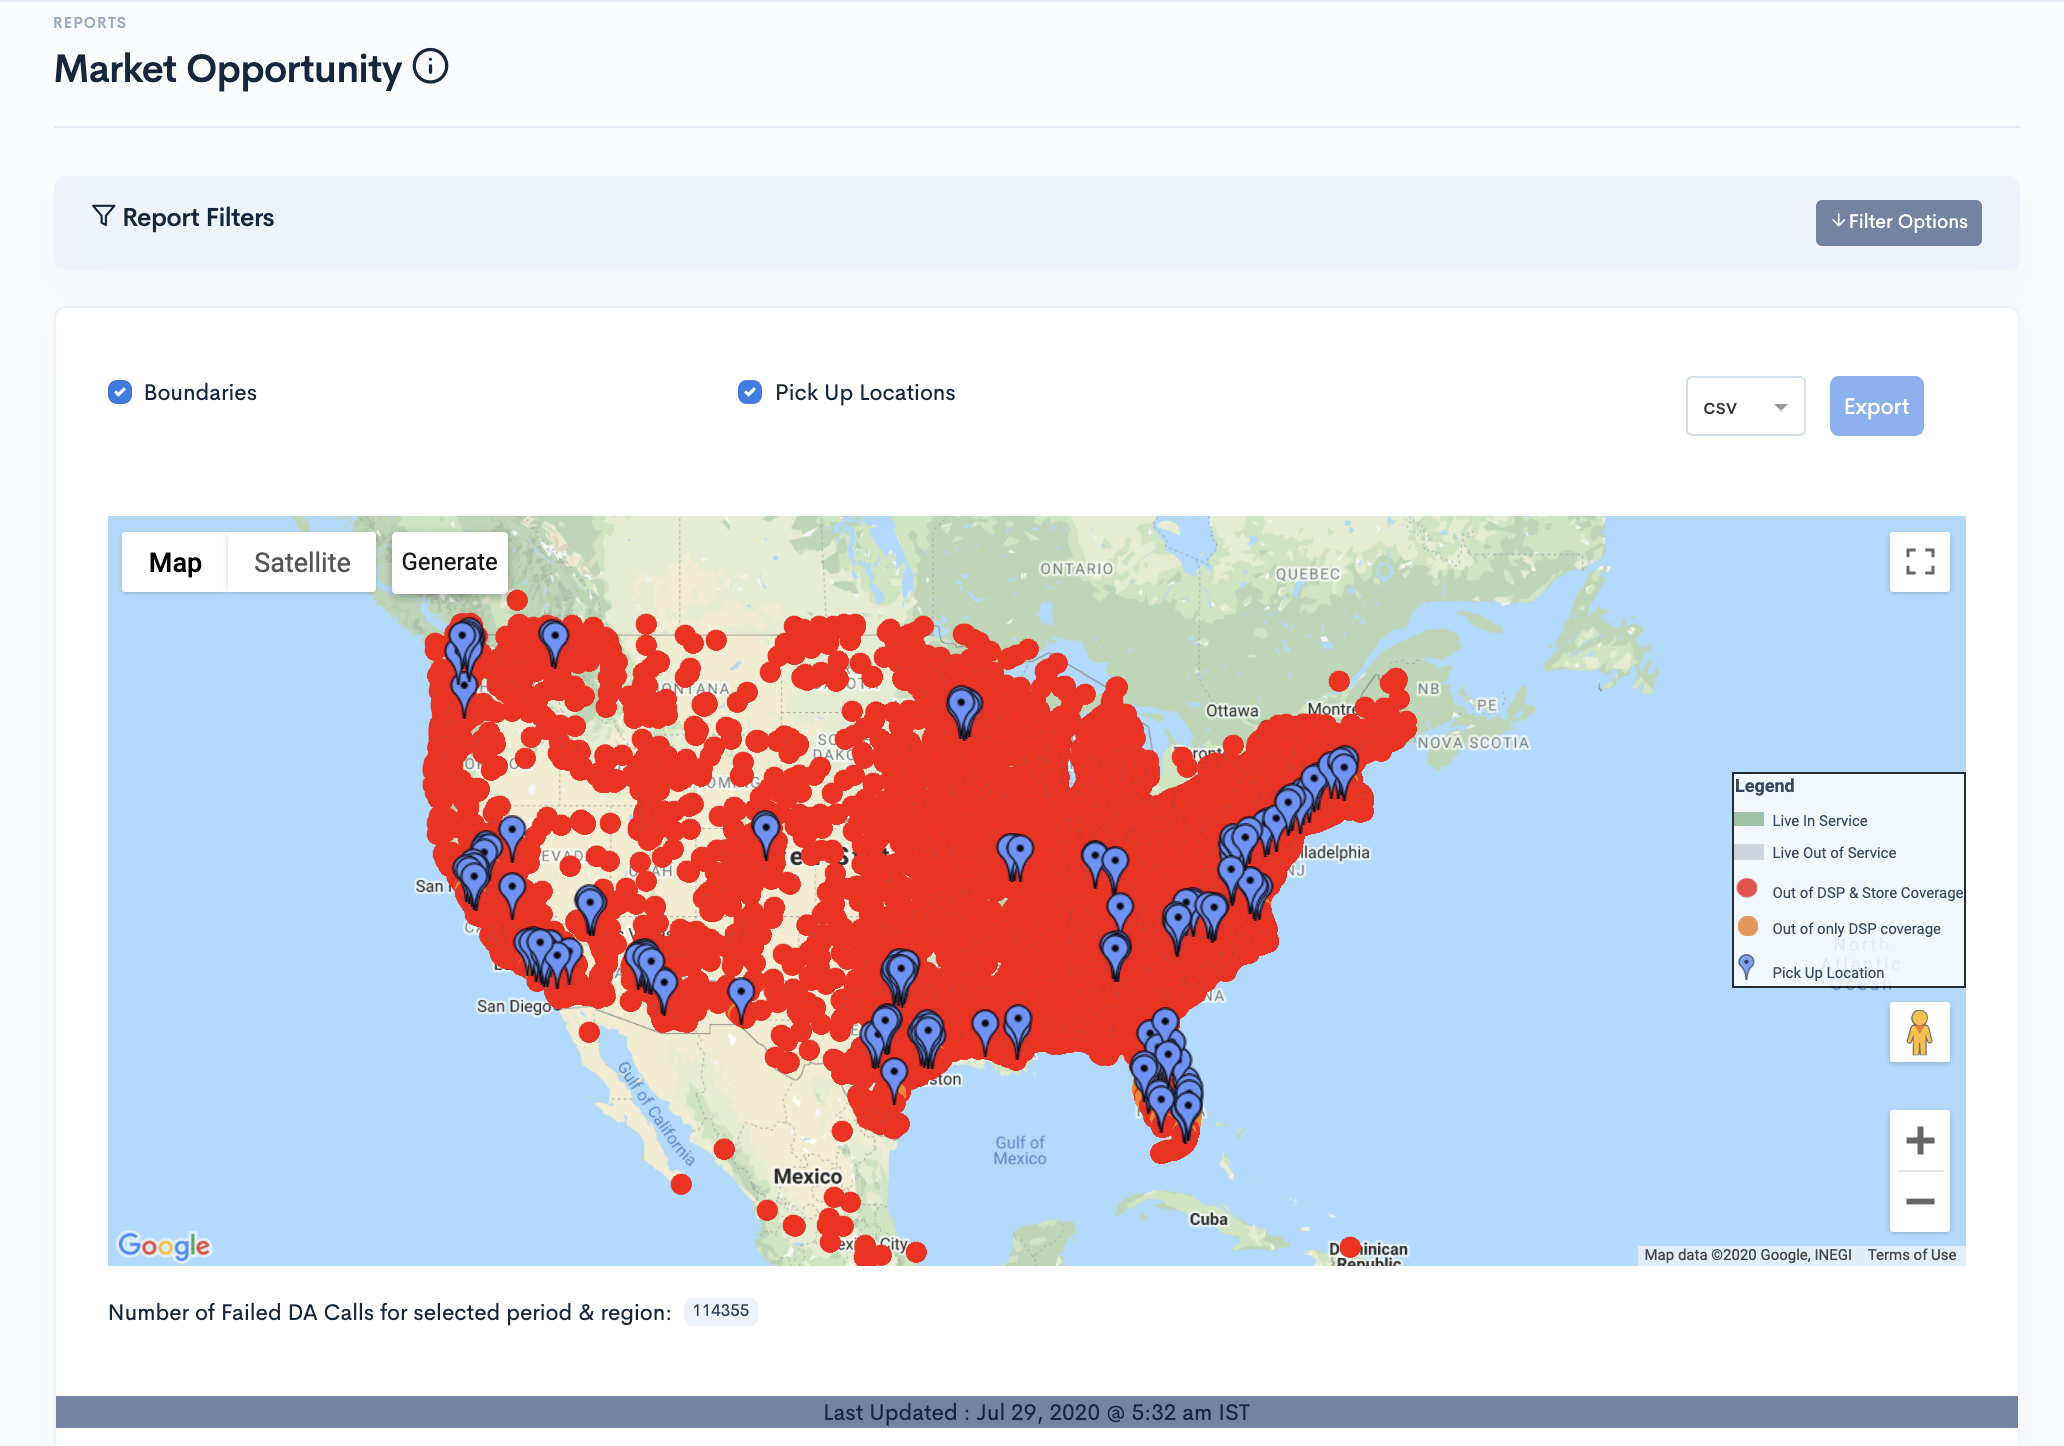Toggle the map fullscreen view icon
The image size is (2064, 1446).
[x=1919, y=561]
